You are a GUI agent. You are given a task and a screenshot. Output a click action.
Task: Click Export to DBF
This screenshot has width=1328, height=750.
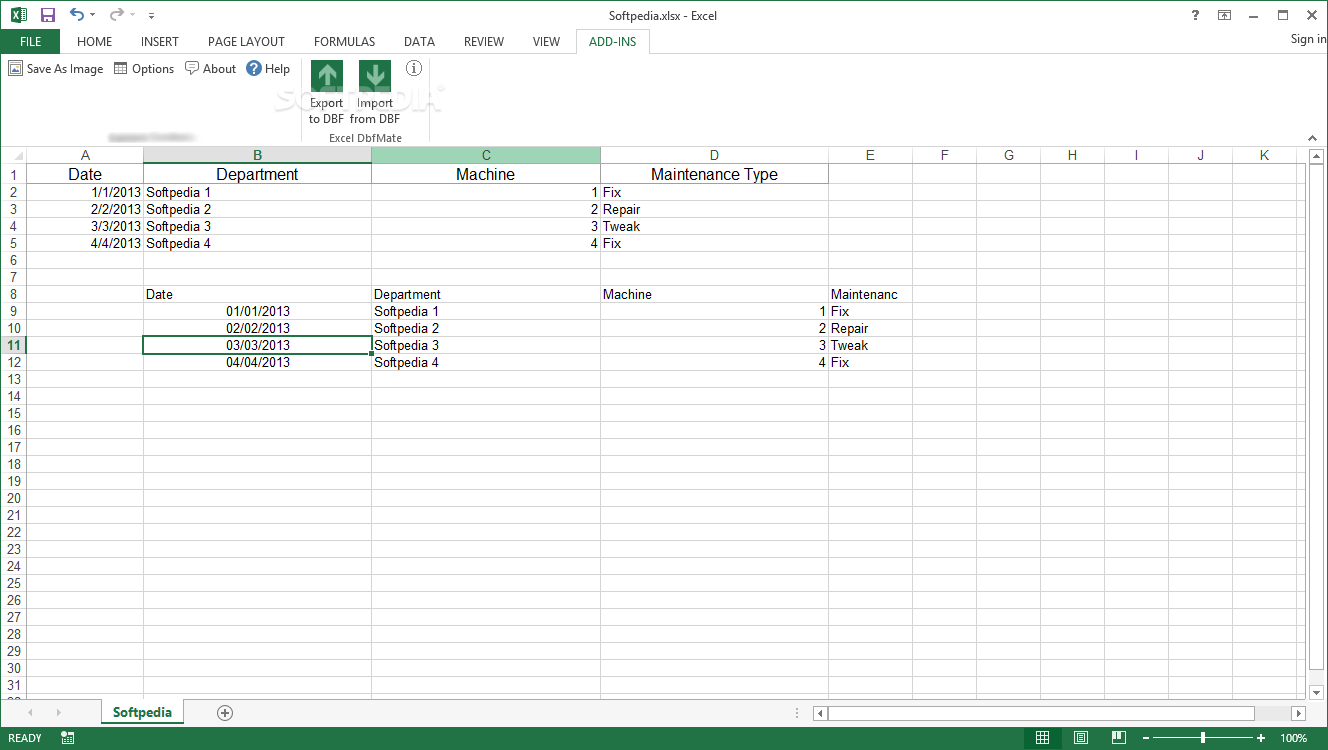point(326,92)
